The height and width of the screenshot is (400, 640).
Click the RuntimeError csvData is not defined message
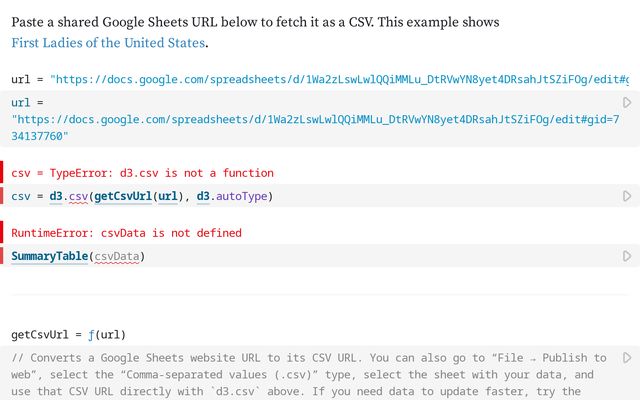(126, 233)
